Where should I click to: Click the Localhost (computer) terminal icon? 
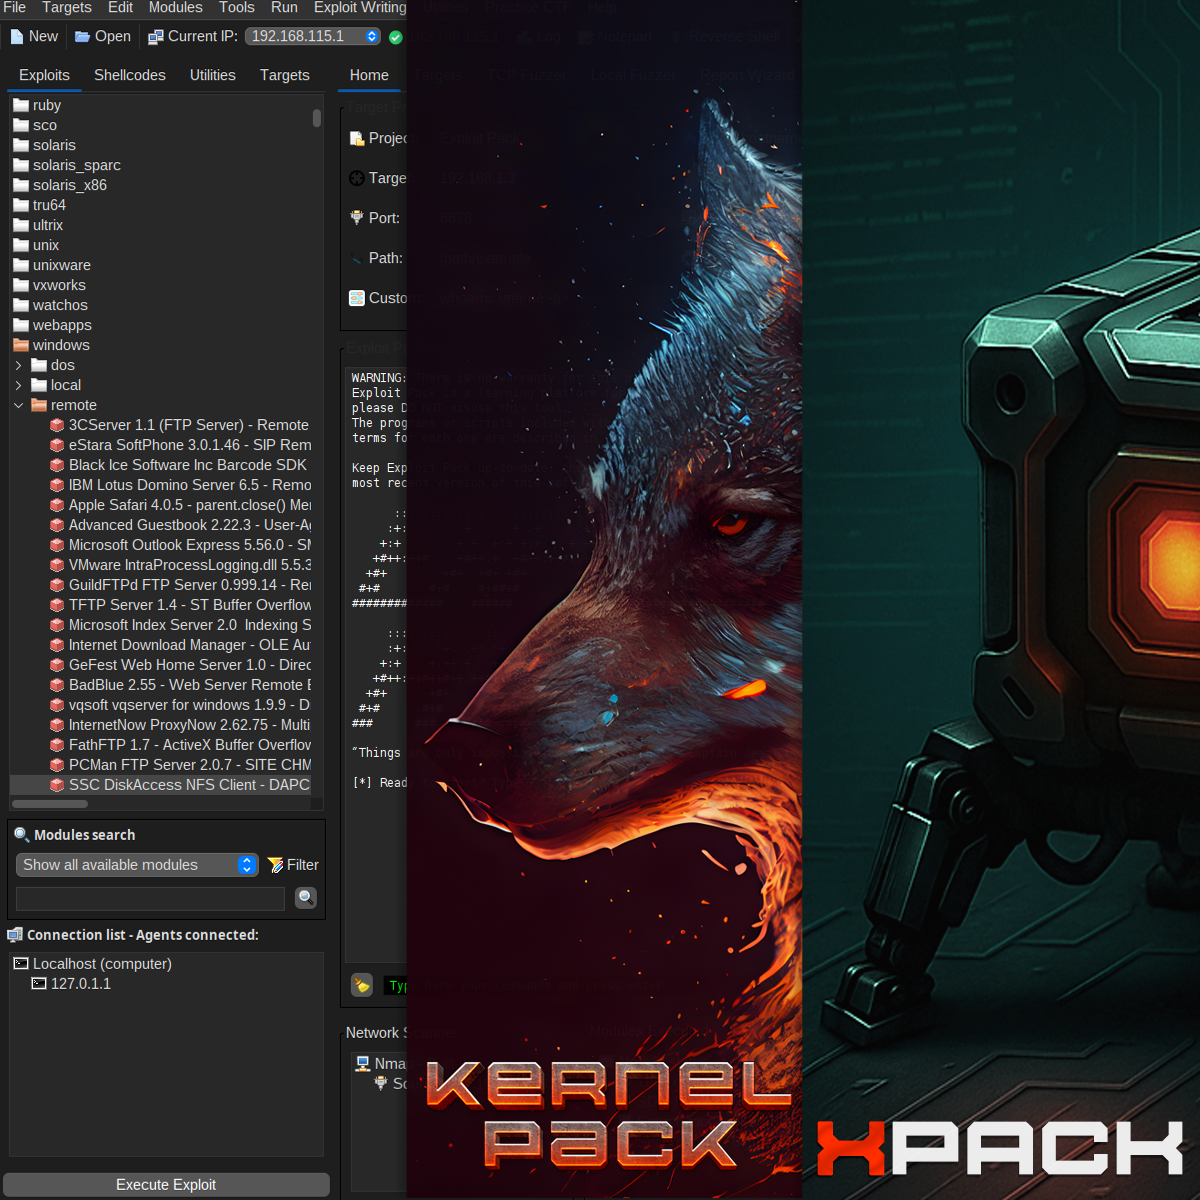point(21,964)
